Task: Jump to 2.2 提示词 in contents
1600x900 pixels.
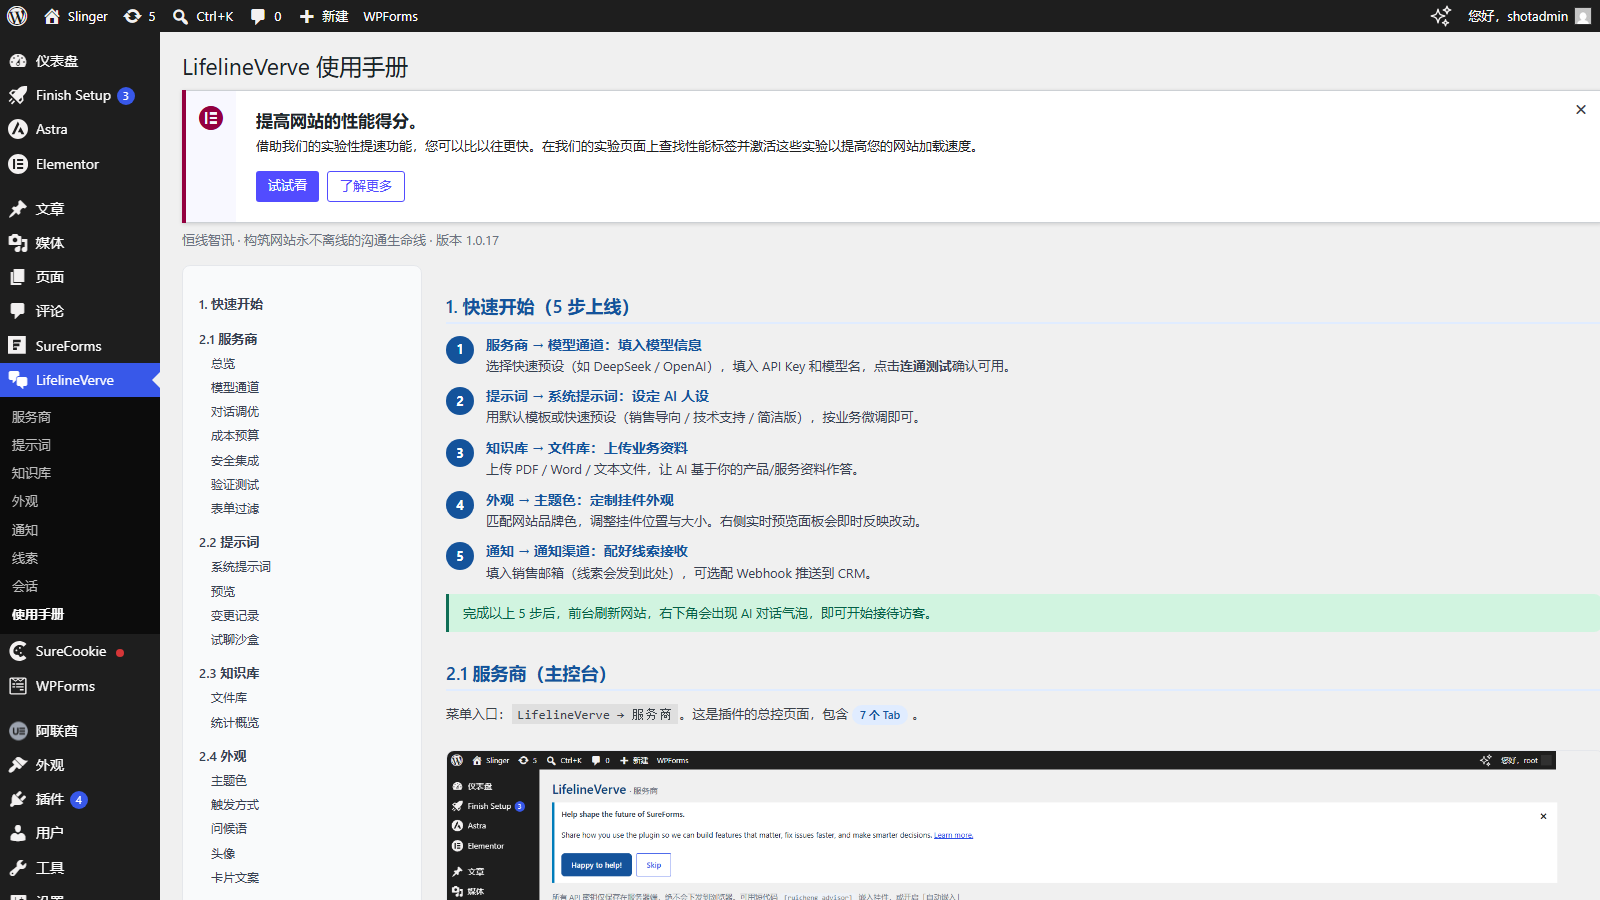Action: pos(229,542)
